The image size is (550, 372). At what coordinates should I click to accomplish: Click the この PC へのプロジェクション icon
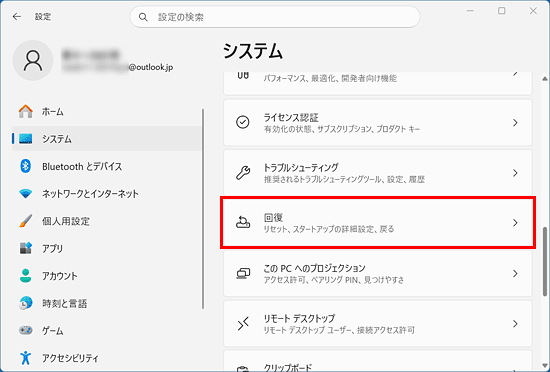[243, 273]
